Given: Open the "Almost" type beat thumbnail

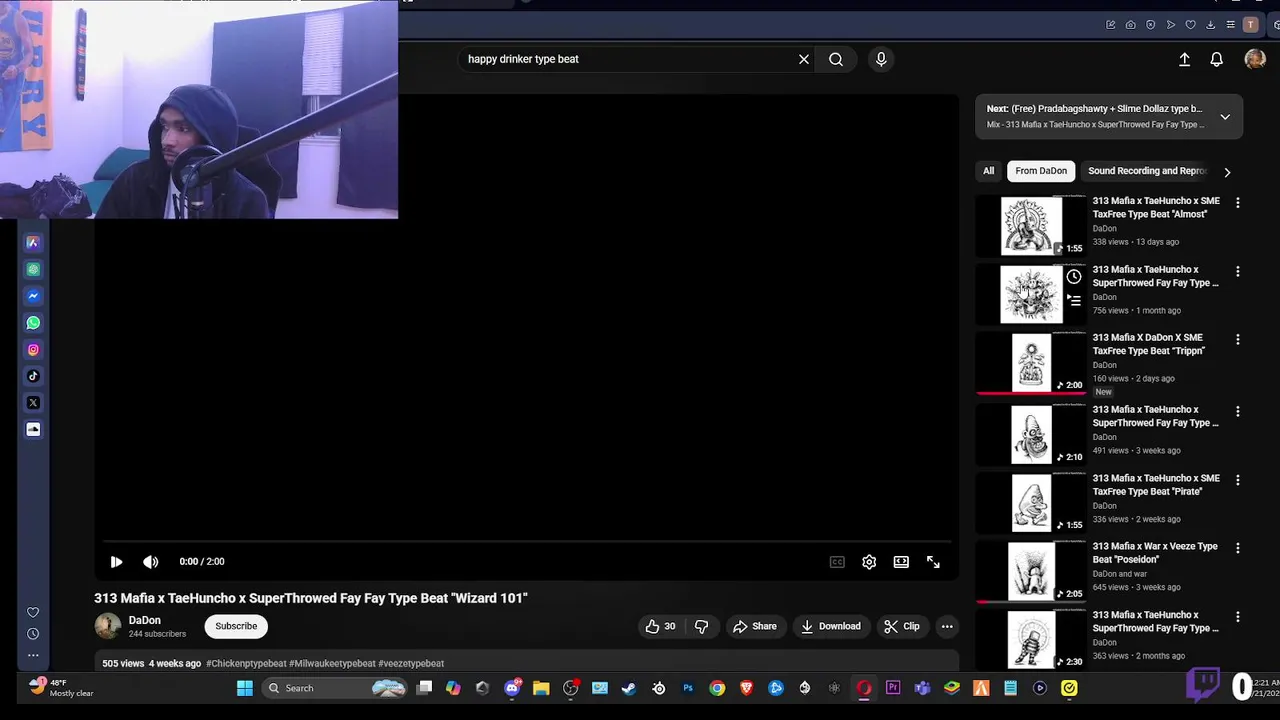Looking at the screenshot, I should (1031, 226).
